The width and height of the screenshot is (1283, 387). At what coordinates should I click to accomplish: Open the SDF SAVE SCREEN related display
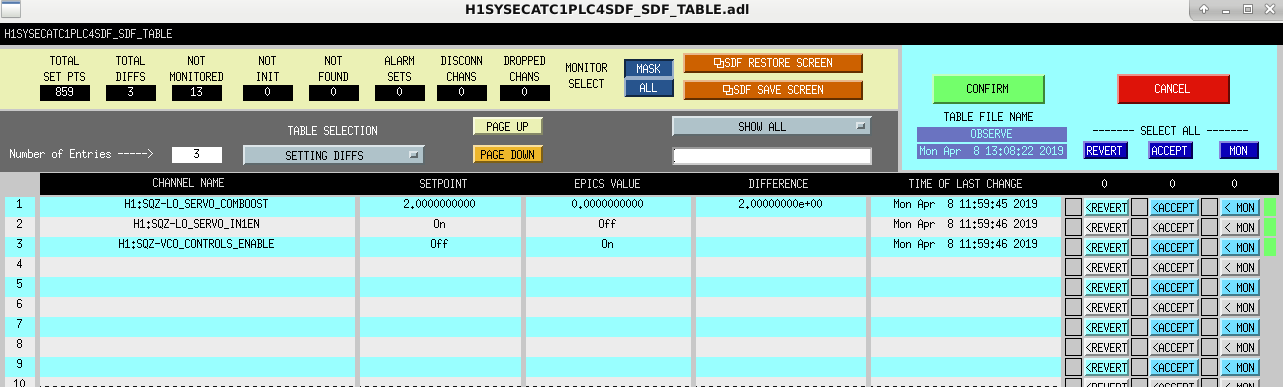(x=773, y=90)
